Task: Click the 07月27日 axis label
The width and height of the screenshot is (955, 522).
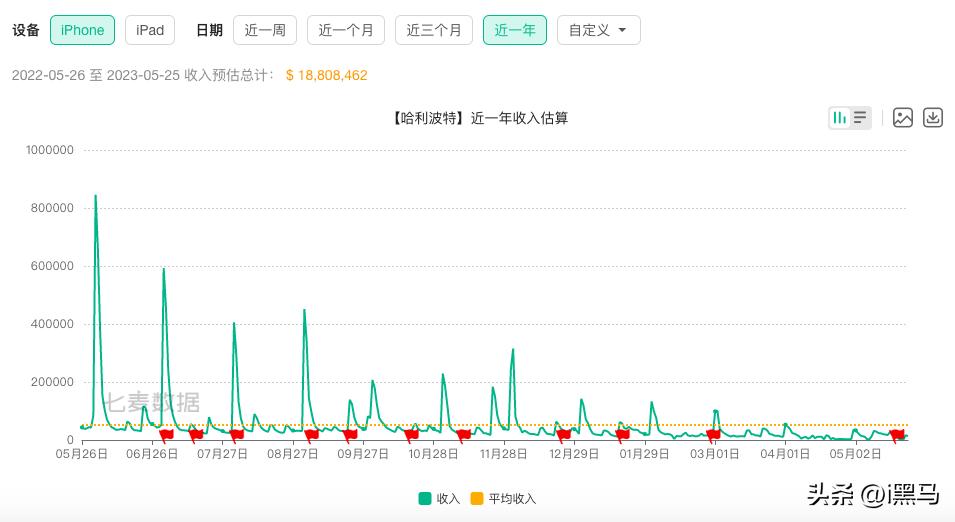Action: click(x=222, y=454)
